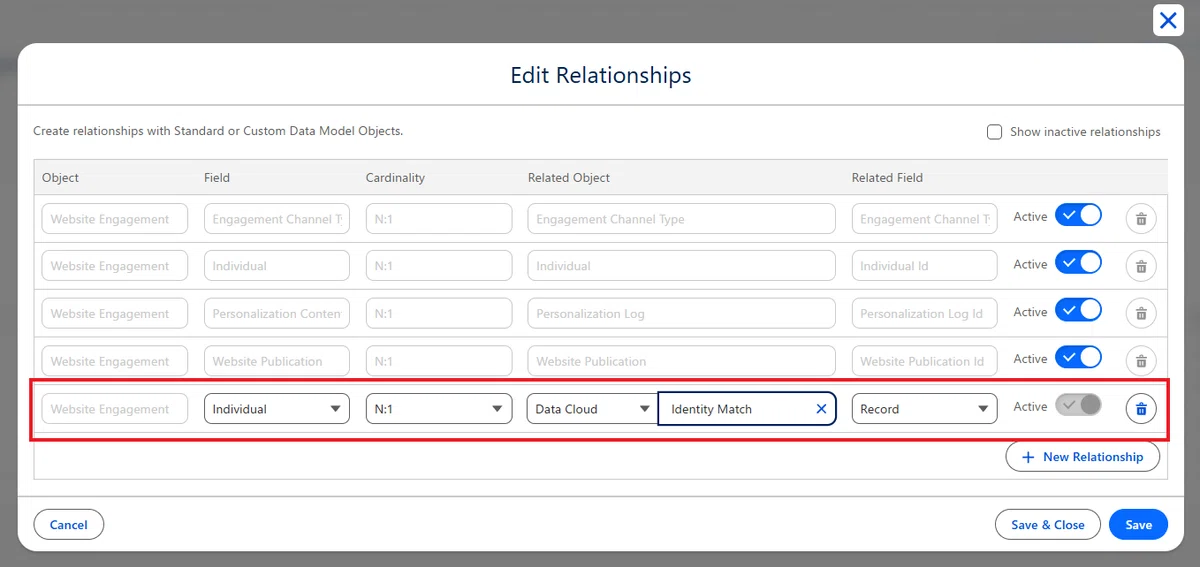
Task: Click the Create relationships description text
Action: click(x=218, y=131)
